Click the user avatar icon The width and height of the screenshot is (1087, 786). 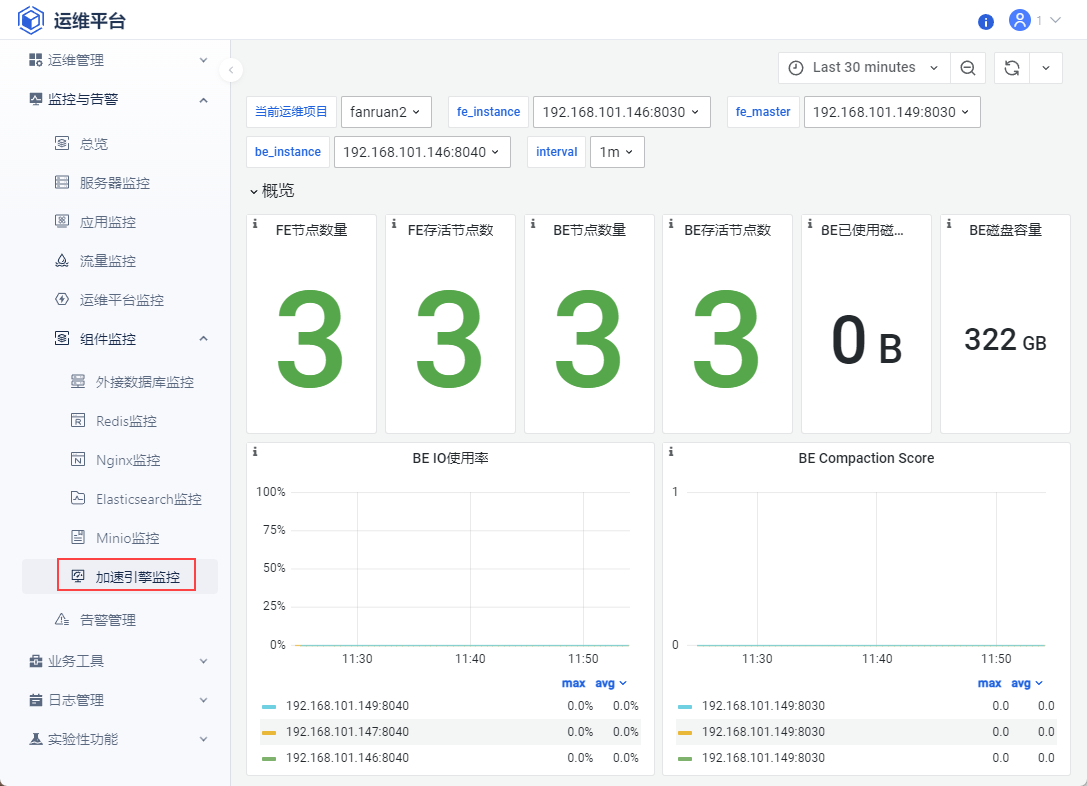coord(1019,20)
